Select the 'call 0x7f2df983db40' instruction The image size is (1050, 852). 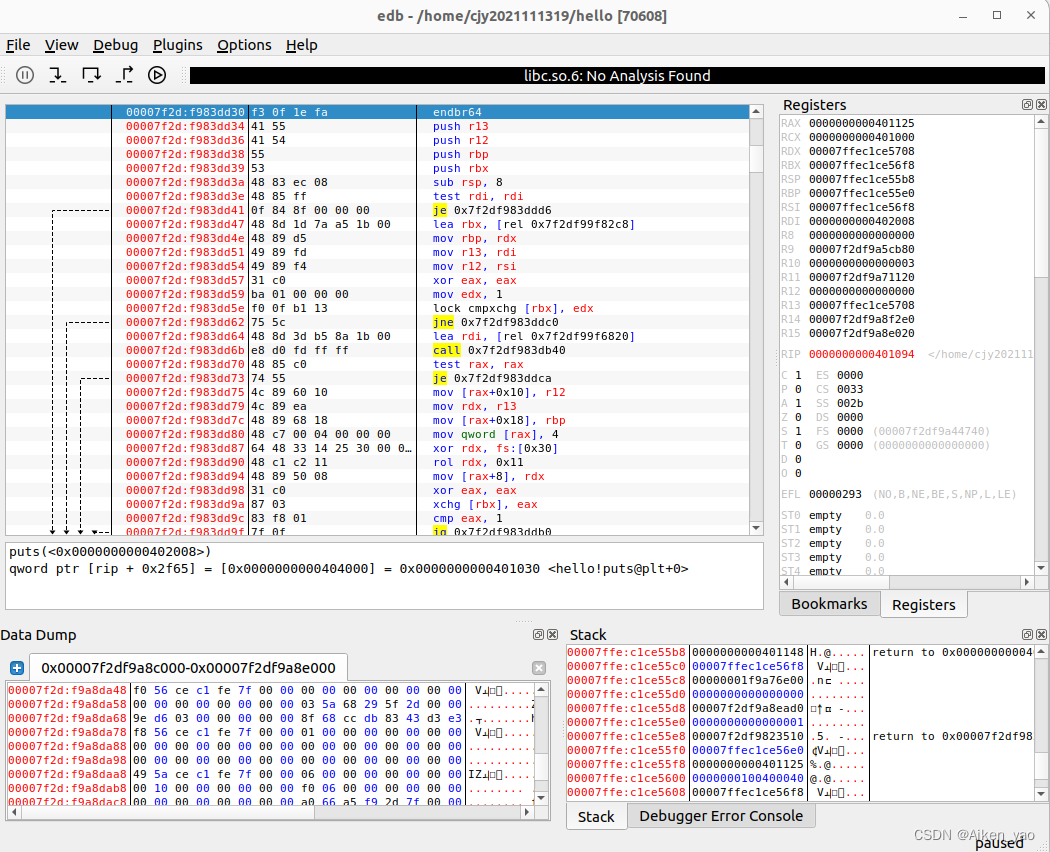coord(499,350)
